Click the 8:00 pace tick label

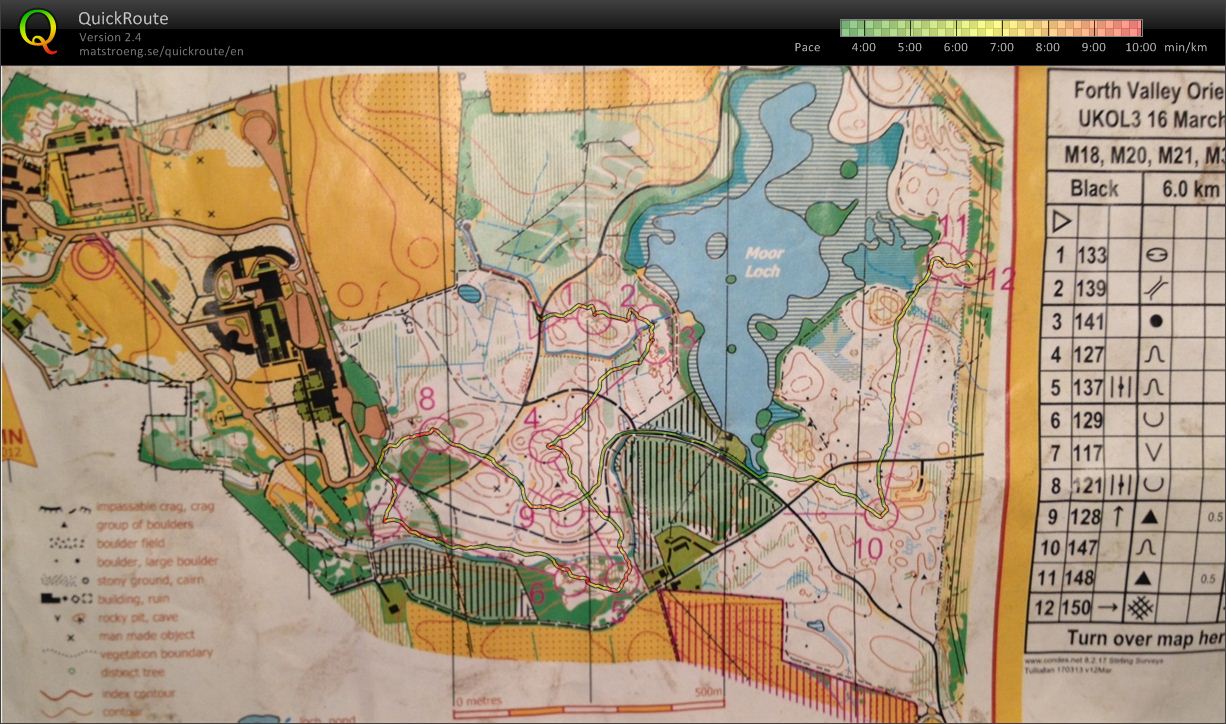(1047, 47)
